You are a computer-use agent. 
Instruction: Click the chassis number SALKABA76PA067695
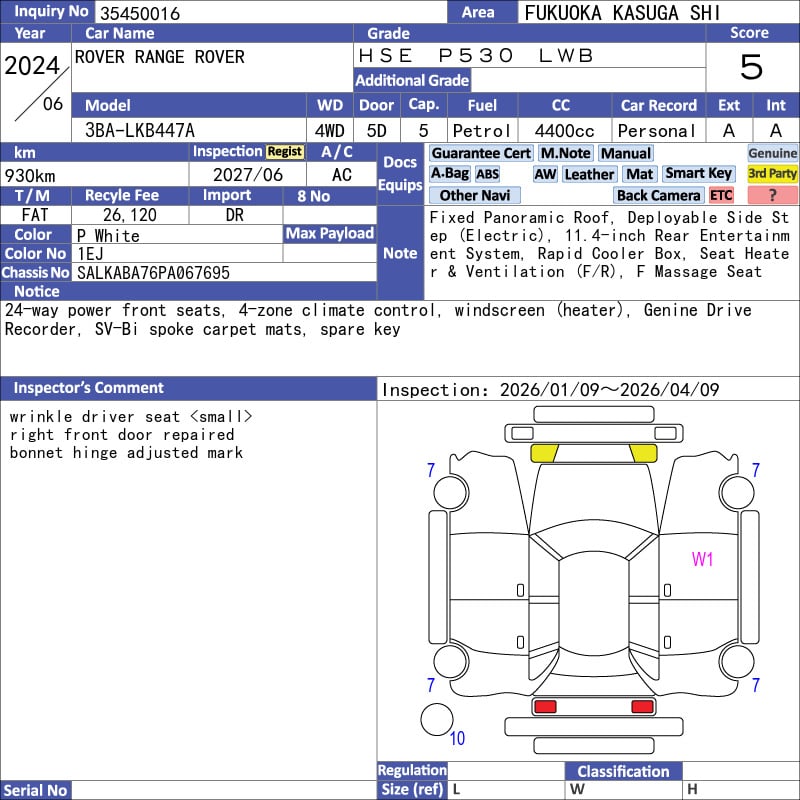coord(153,273)
